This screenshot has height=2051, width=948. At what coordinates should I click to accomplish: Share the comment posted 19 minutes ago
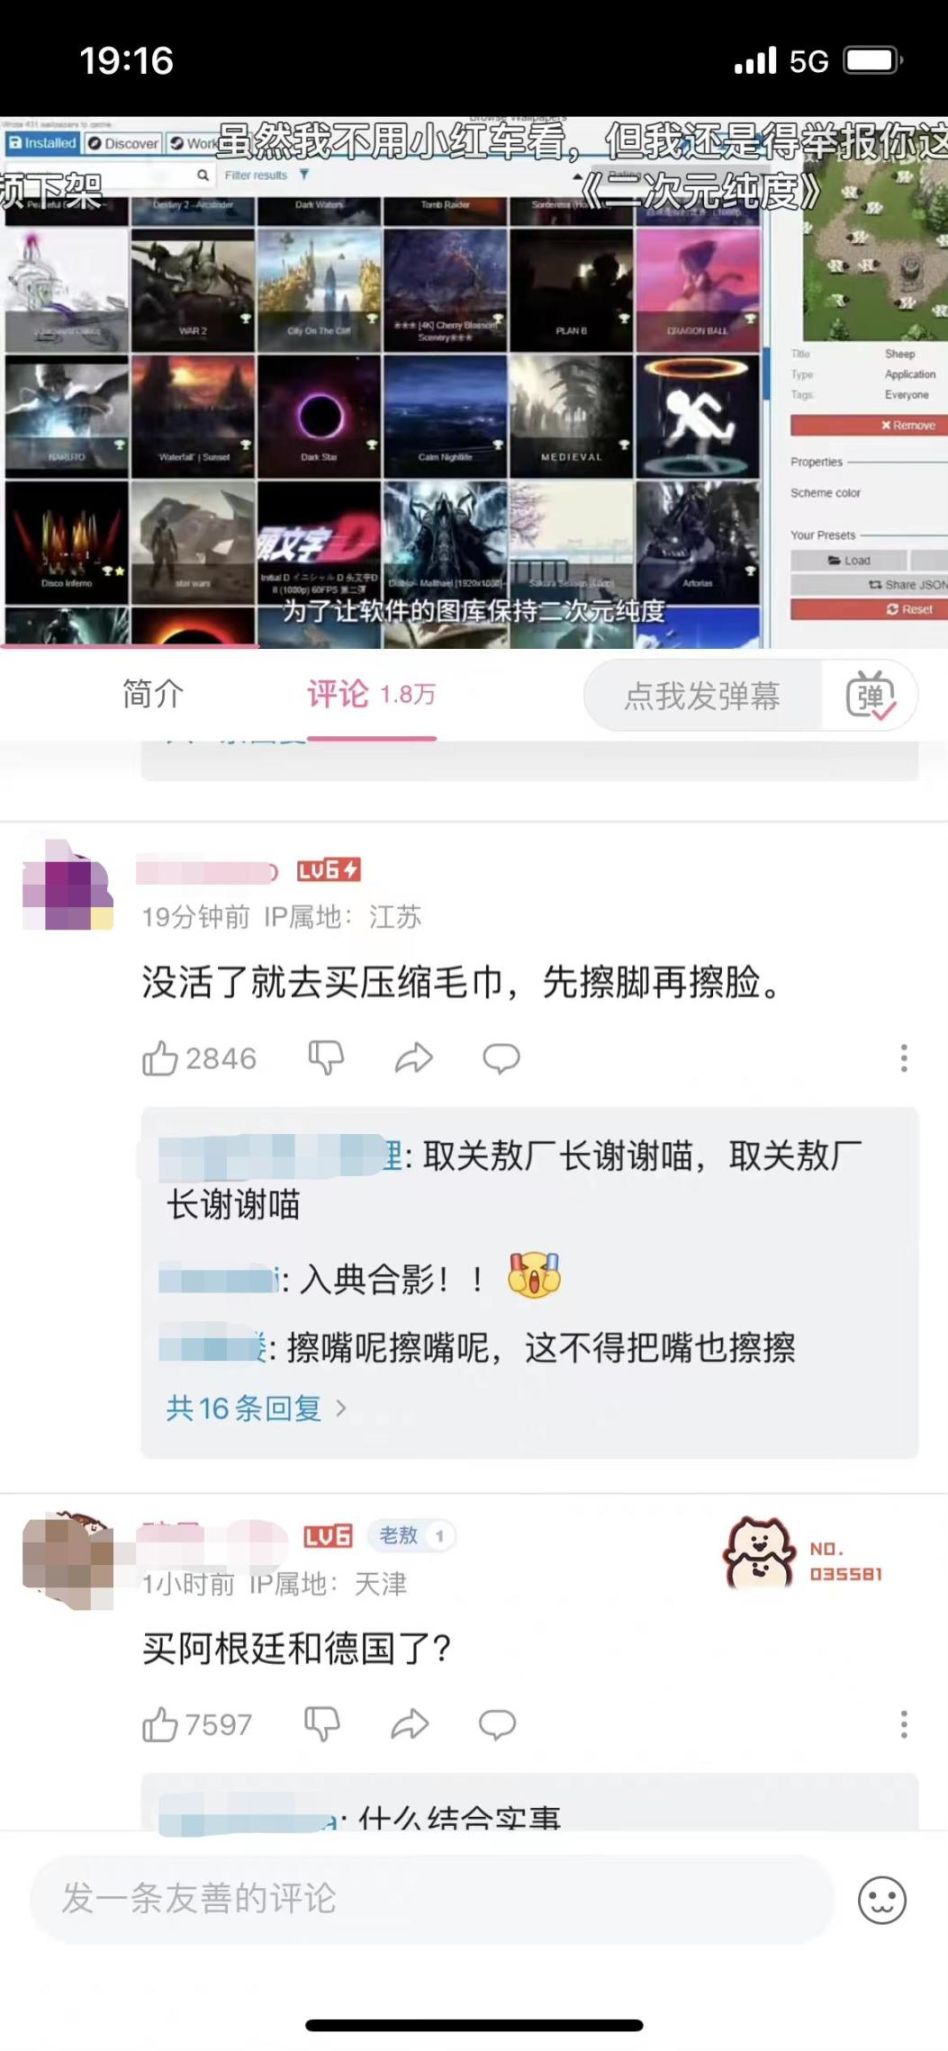pos(413,1058)
